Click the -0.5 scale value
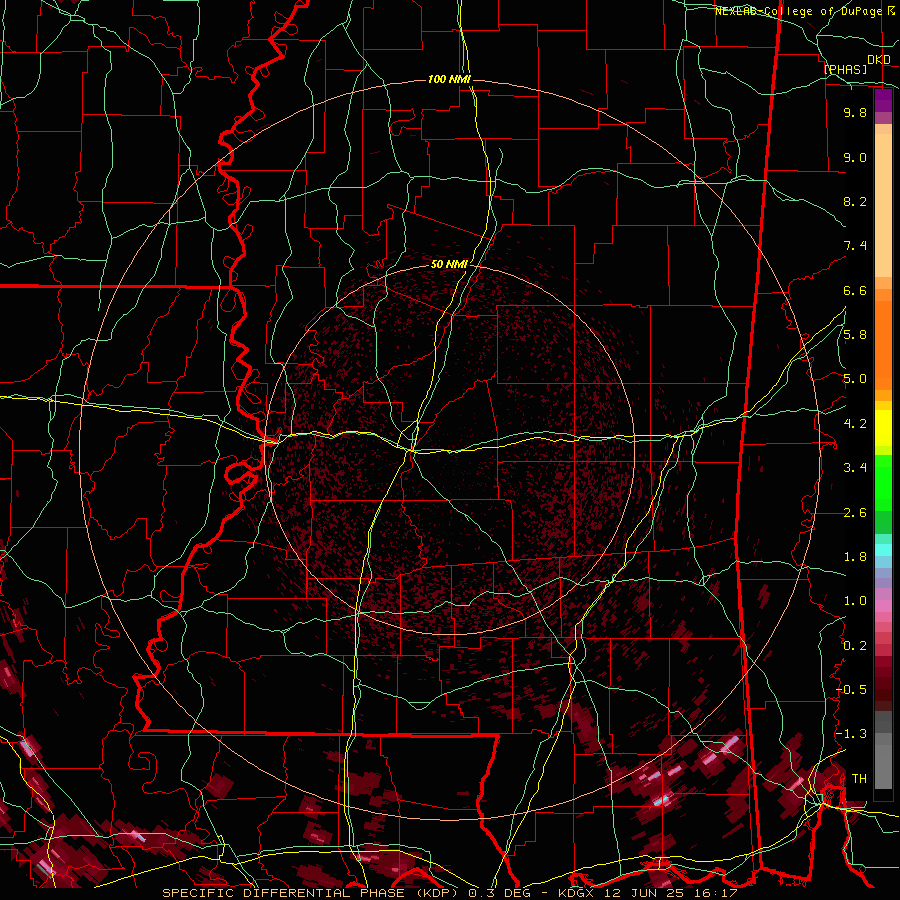Viewport: 900px width, 900px height. (851, 690)
